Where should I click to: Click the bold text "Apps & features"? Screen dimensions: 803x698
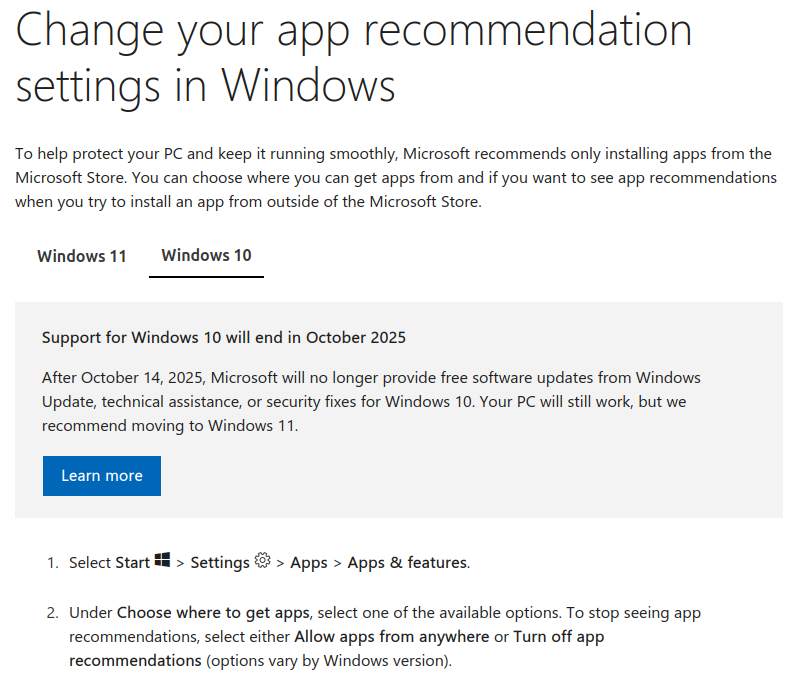407,563
